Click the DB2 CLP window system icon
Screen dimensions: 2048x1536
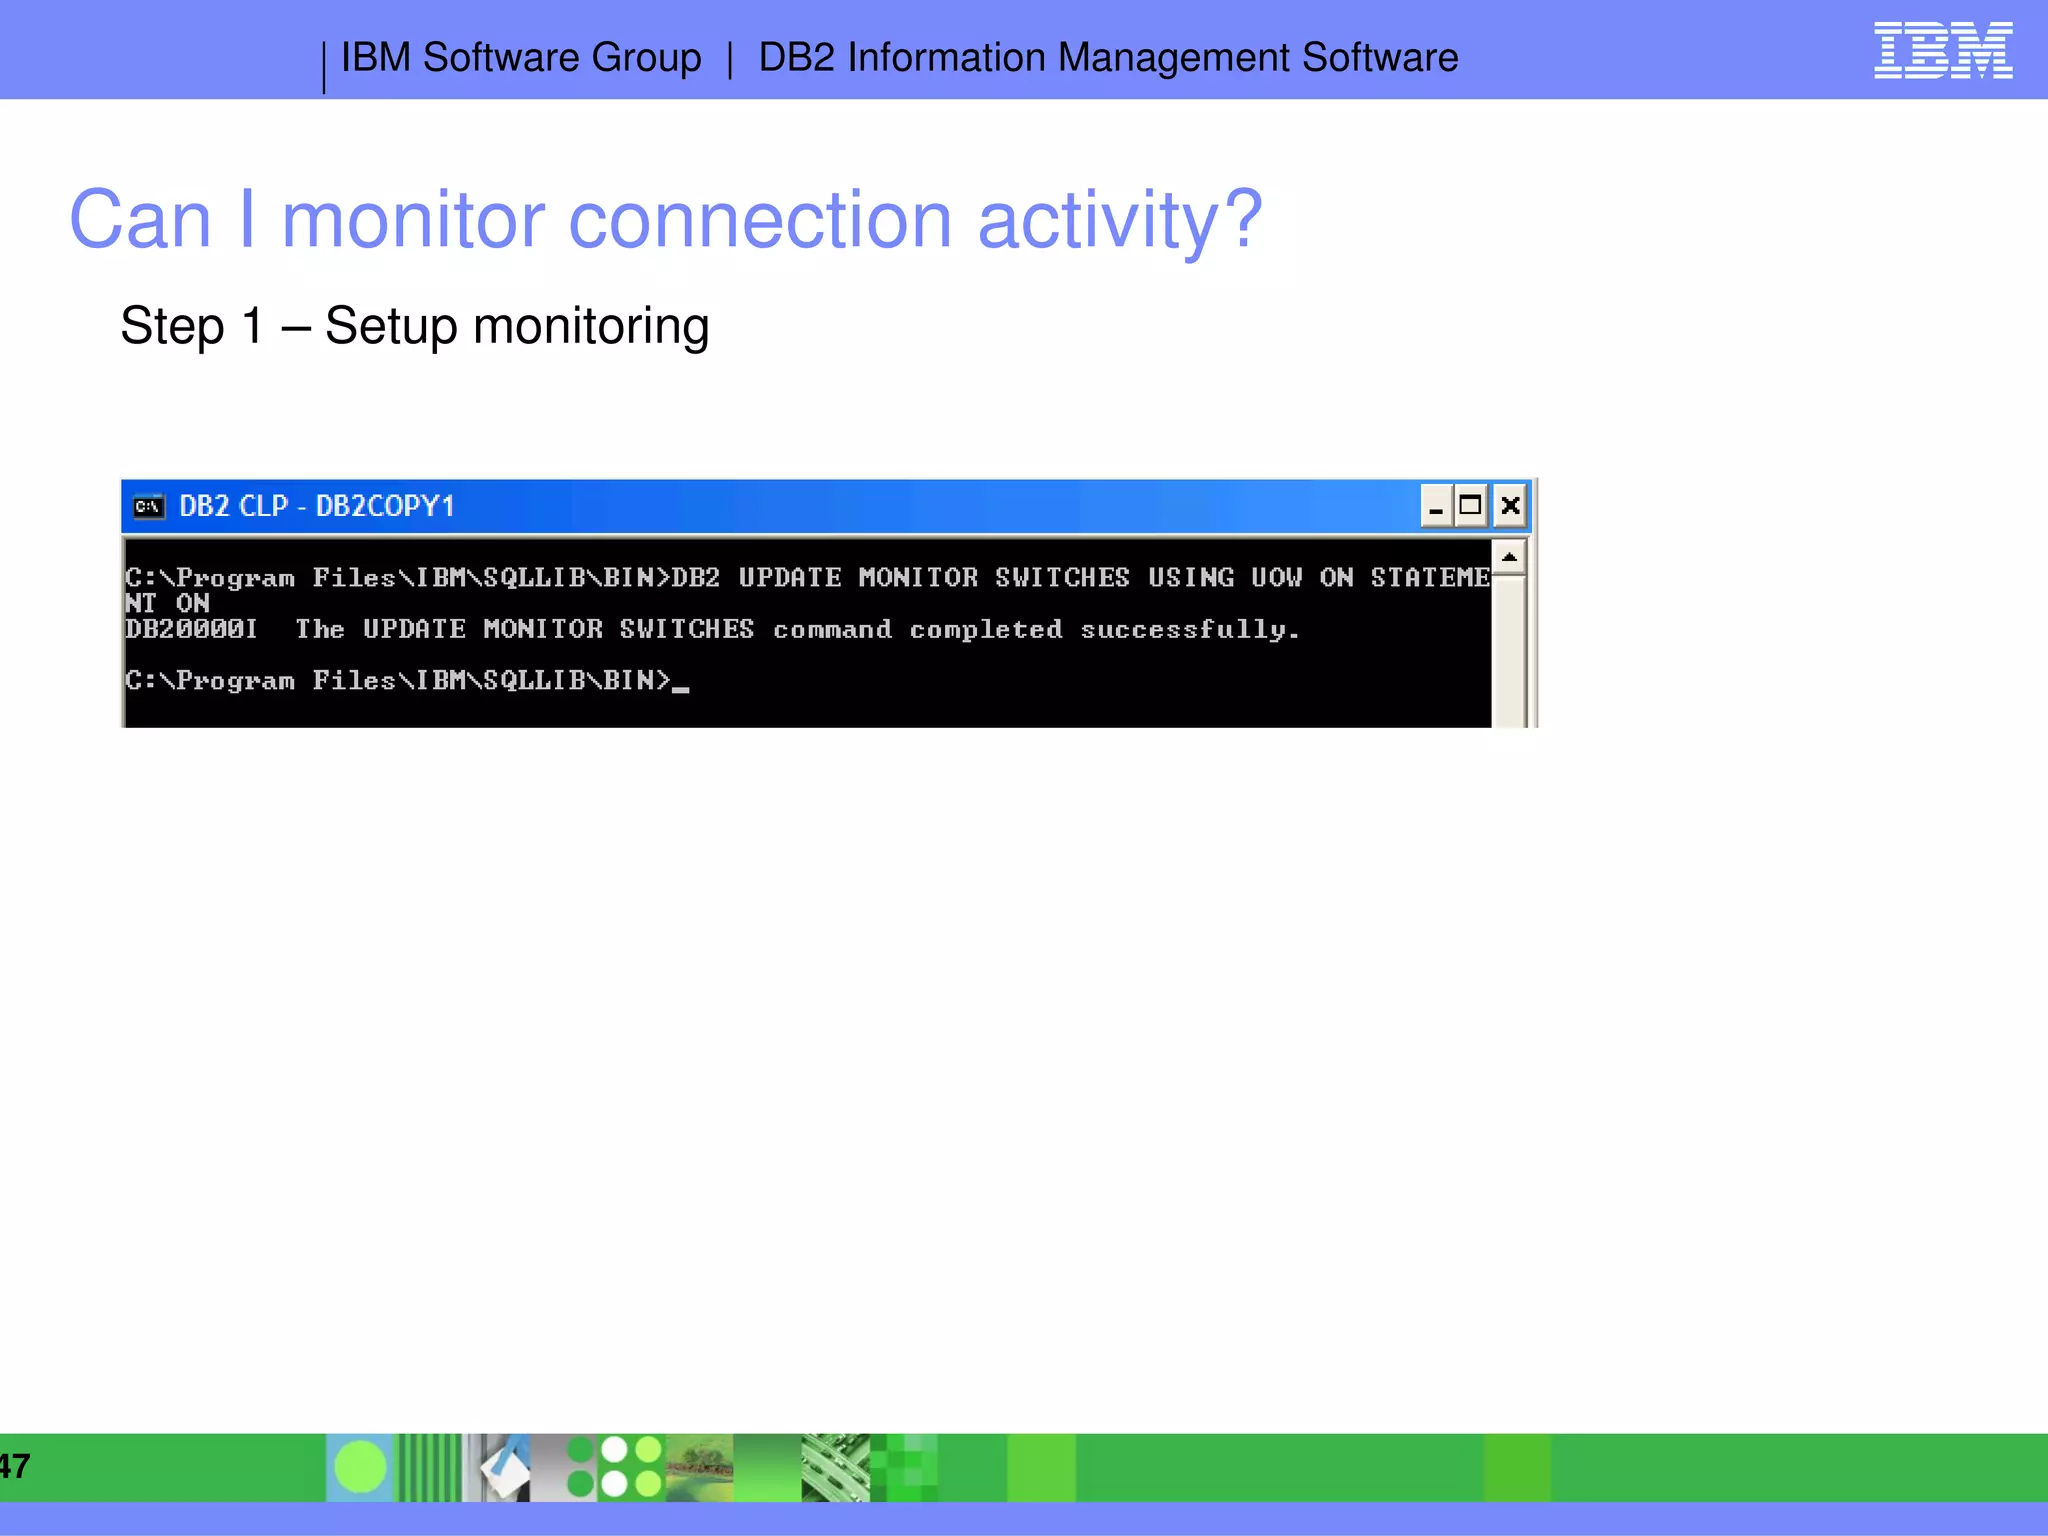(149, 506)
